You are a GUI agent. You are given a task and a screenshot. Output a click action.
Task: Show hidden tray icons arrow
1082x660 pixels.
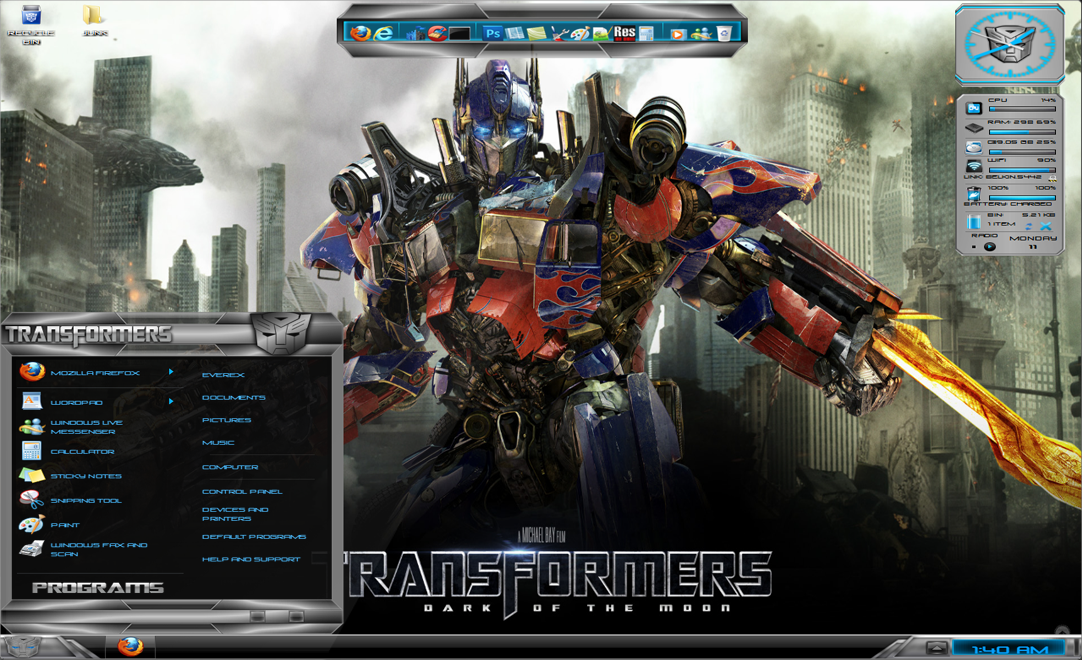pyautogui.click(x=936, y=648)
